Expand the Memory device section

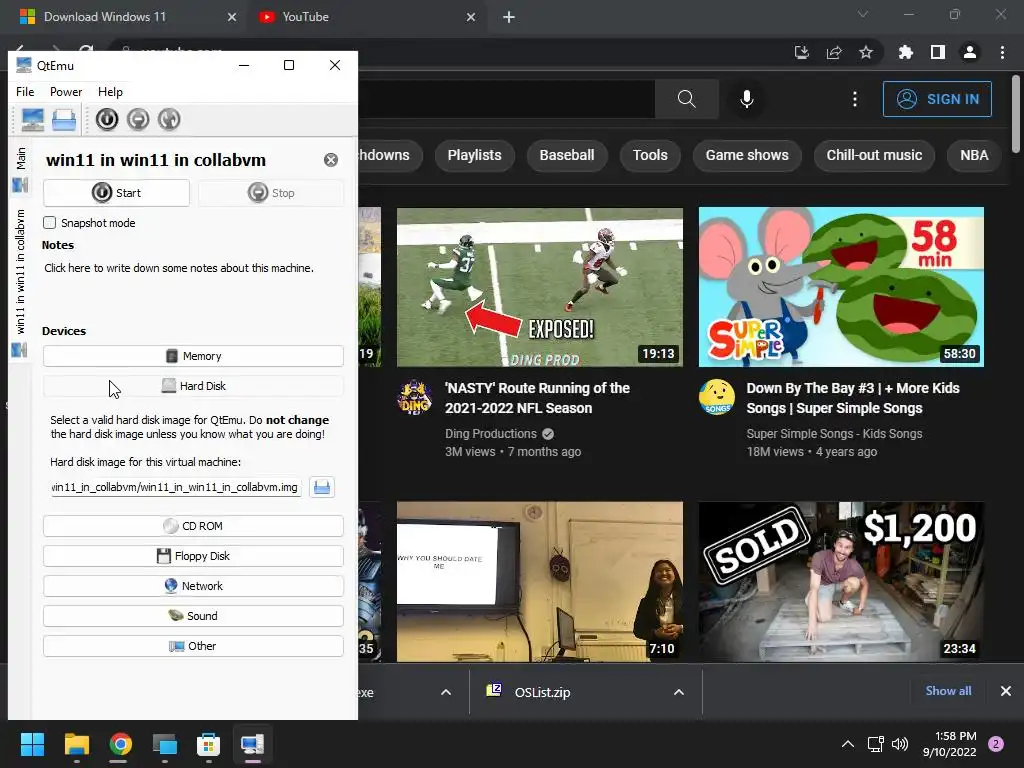[x=193, y=356]
